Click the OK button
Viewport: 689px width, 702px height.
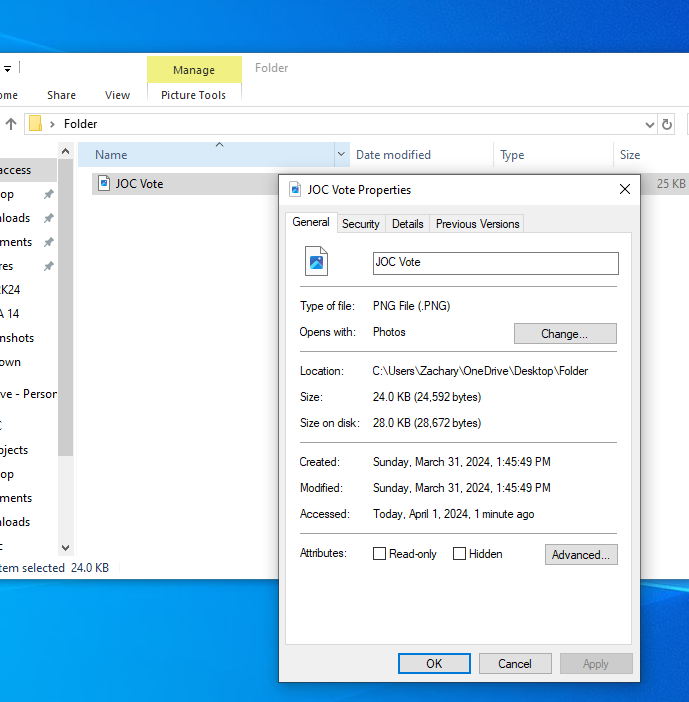(x=434, y=663)
